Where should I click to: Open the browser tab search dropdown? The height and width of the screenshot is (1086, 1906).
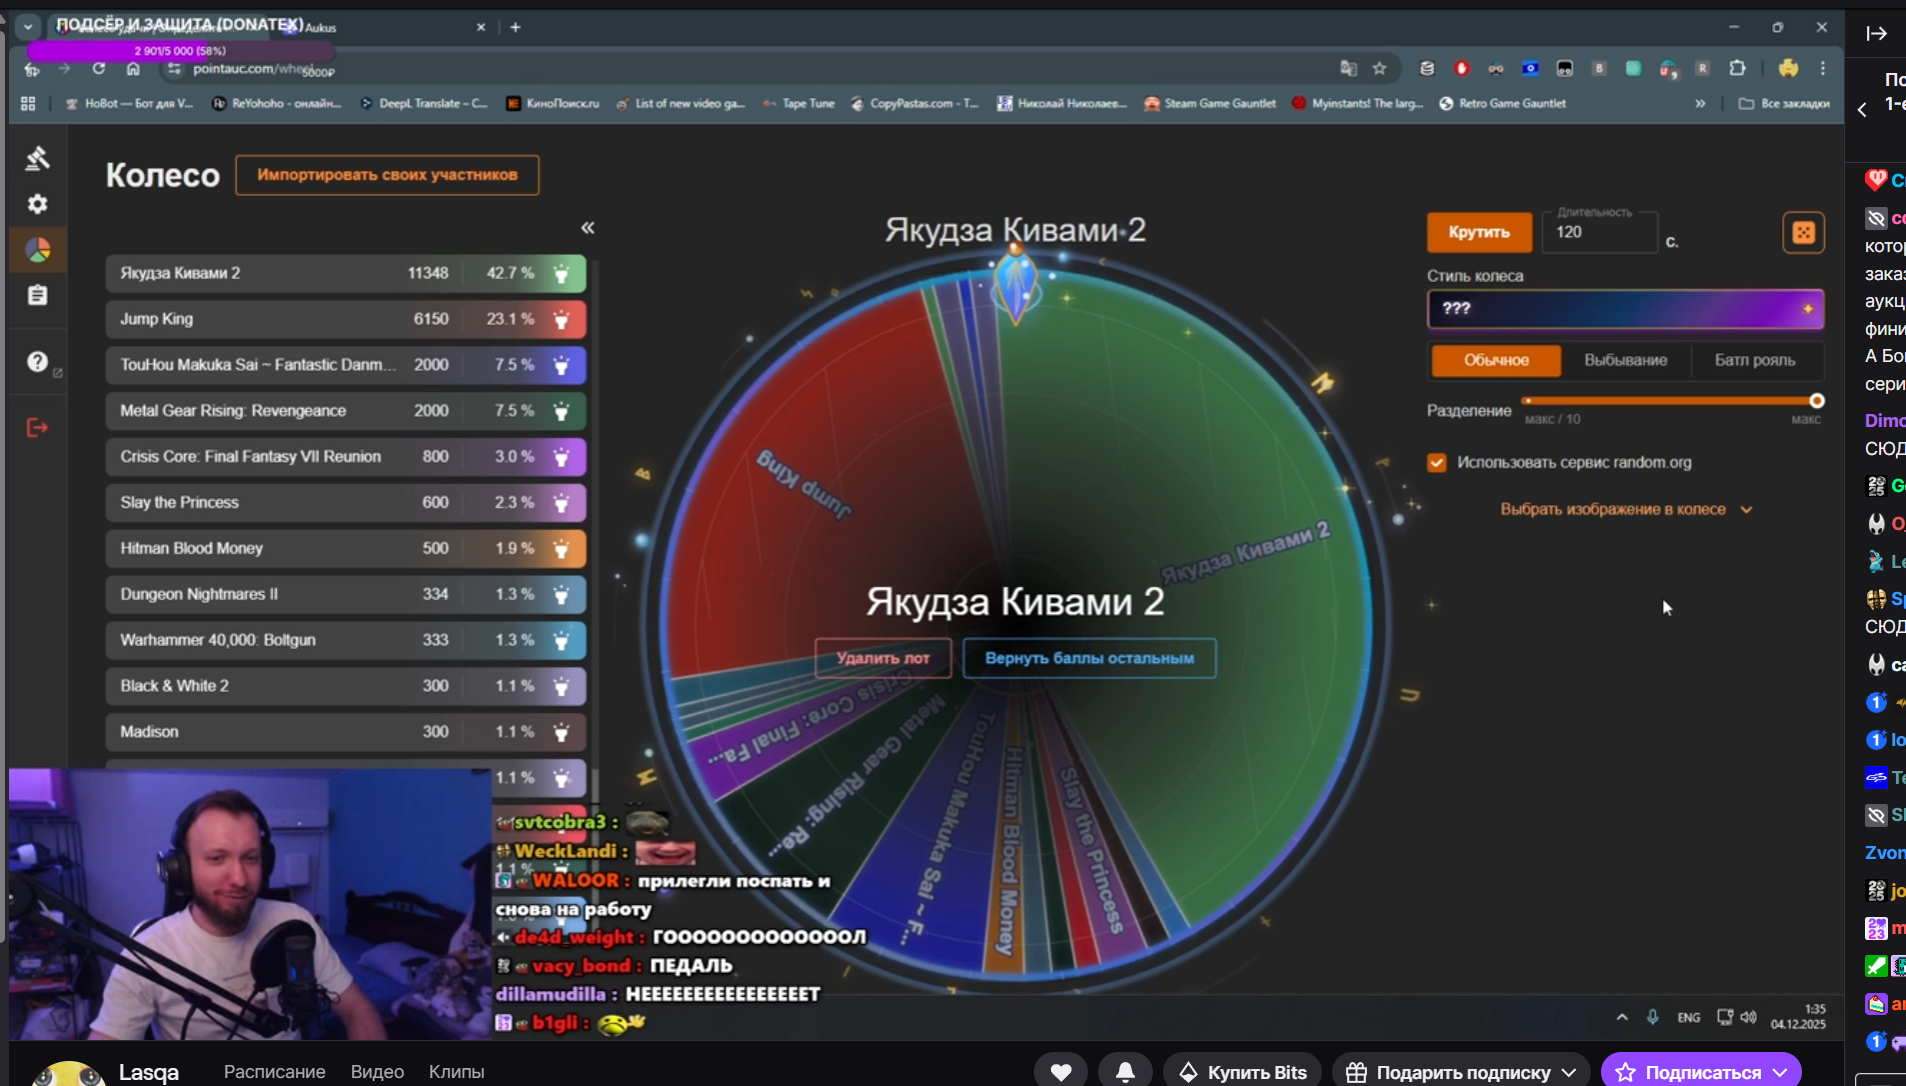tap(28, 27)
